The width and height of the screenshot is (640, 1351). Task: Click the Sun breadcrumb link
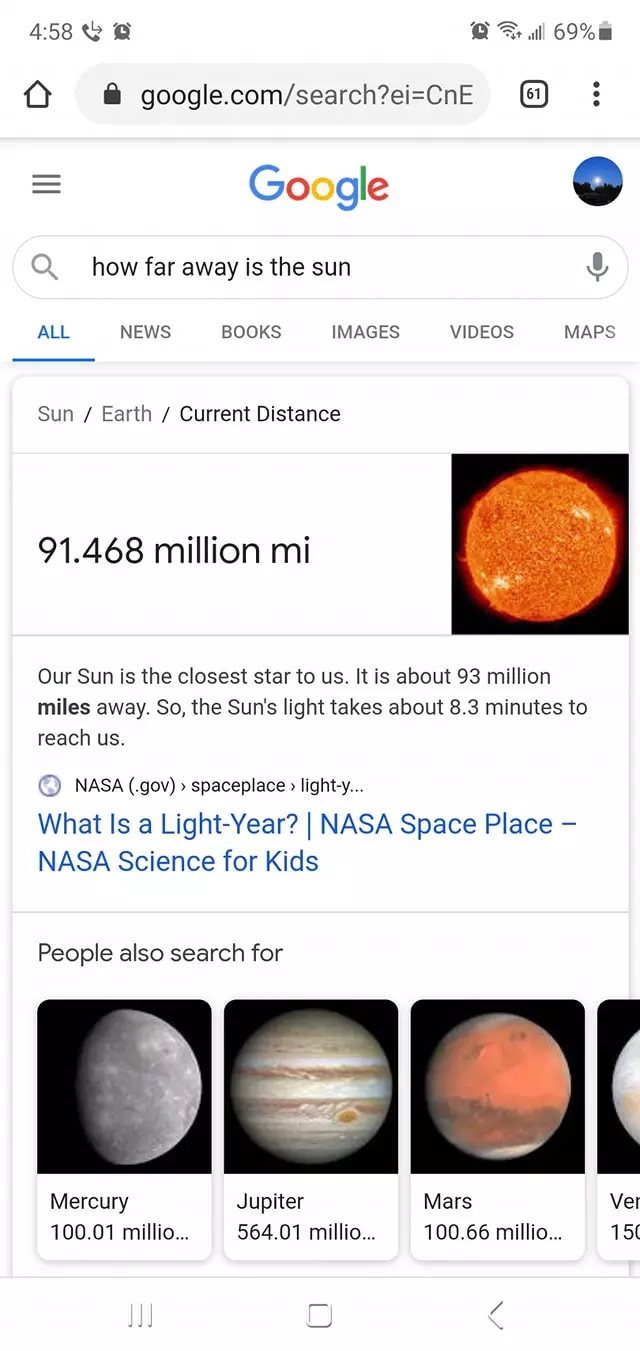55,414
